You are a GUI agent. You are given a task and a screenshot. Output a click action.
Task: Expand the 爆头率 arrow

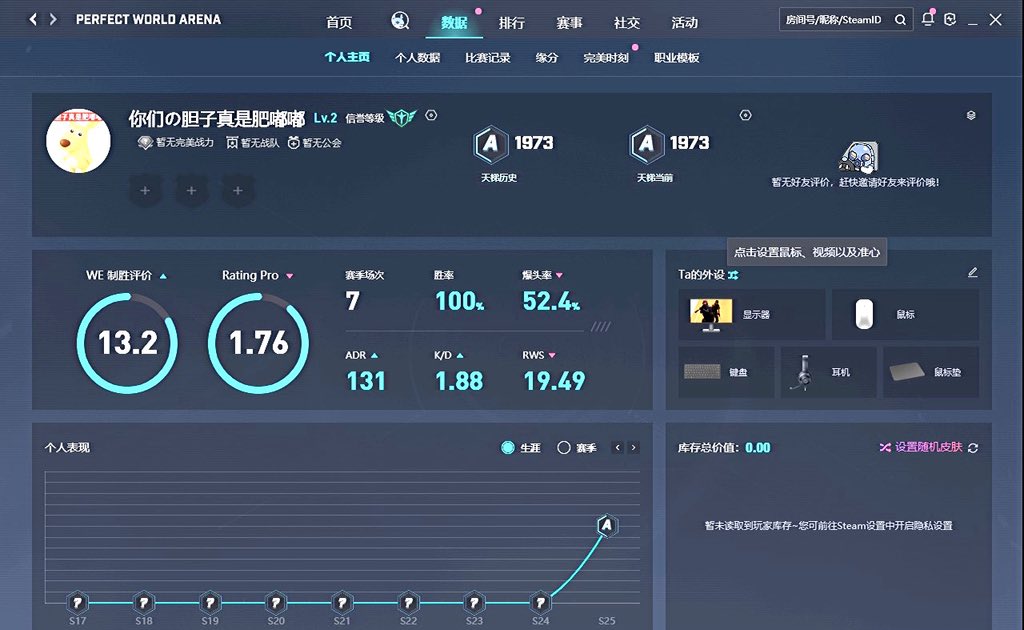559,276
